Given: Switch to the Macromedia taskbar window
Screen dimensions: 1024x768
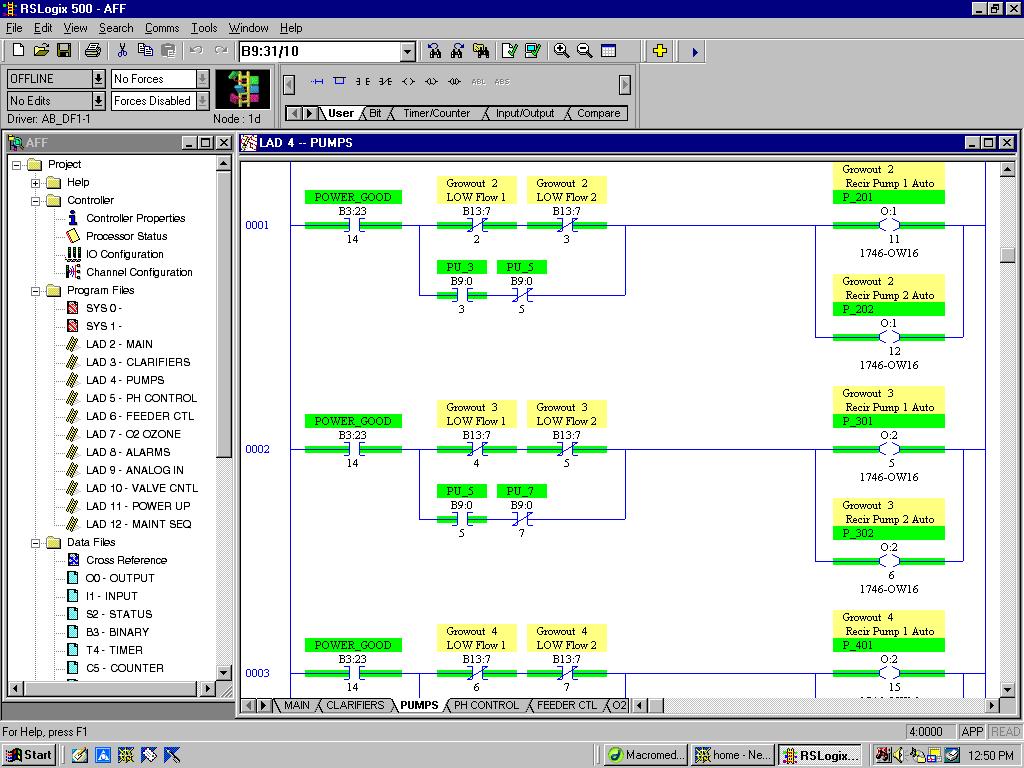Looking at the screenshot, I should [646, 755].
